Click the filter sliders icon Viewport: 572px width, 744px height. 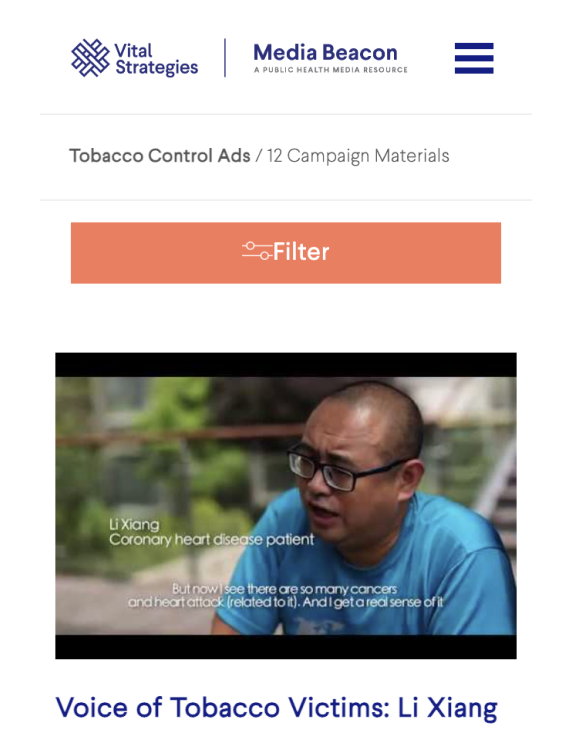257,251
